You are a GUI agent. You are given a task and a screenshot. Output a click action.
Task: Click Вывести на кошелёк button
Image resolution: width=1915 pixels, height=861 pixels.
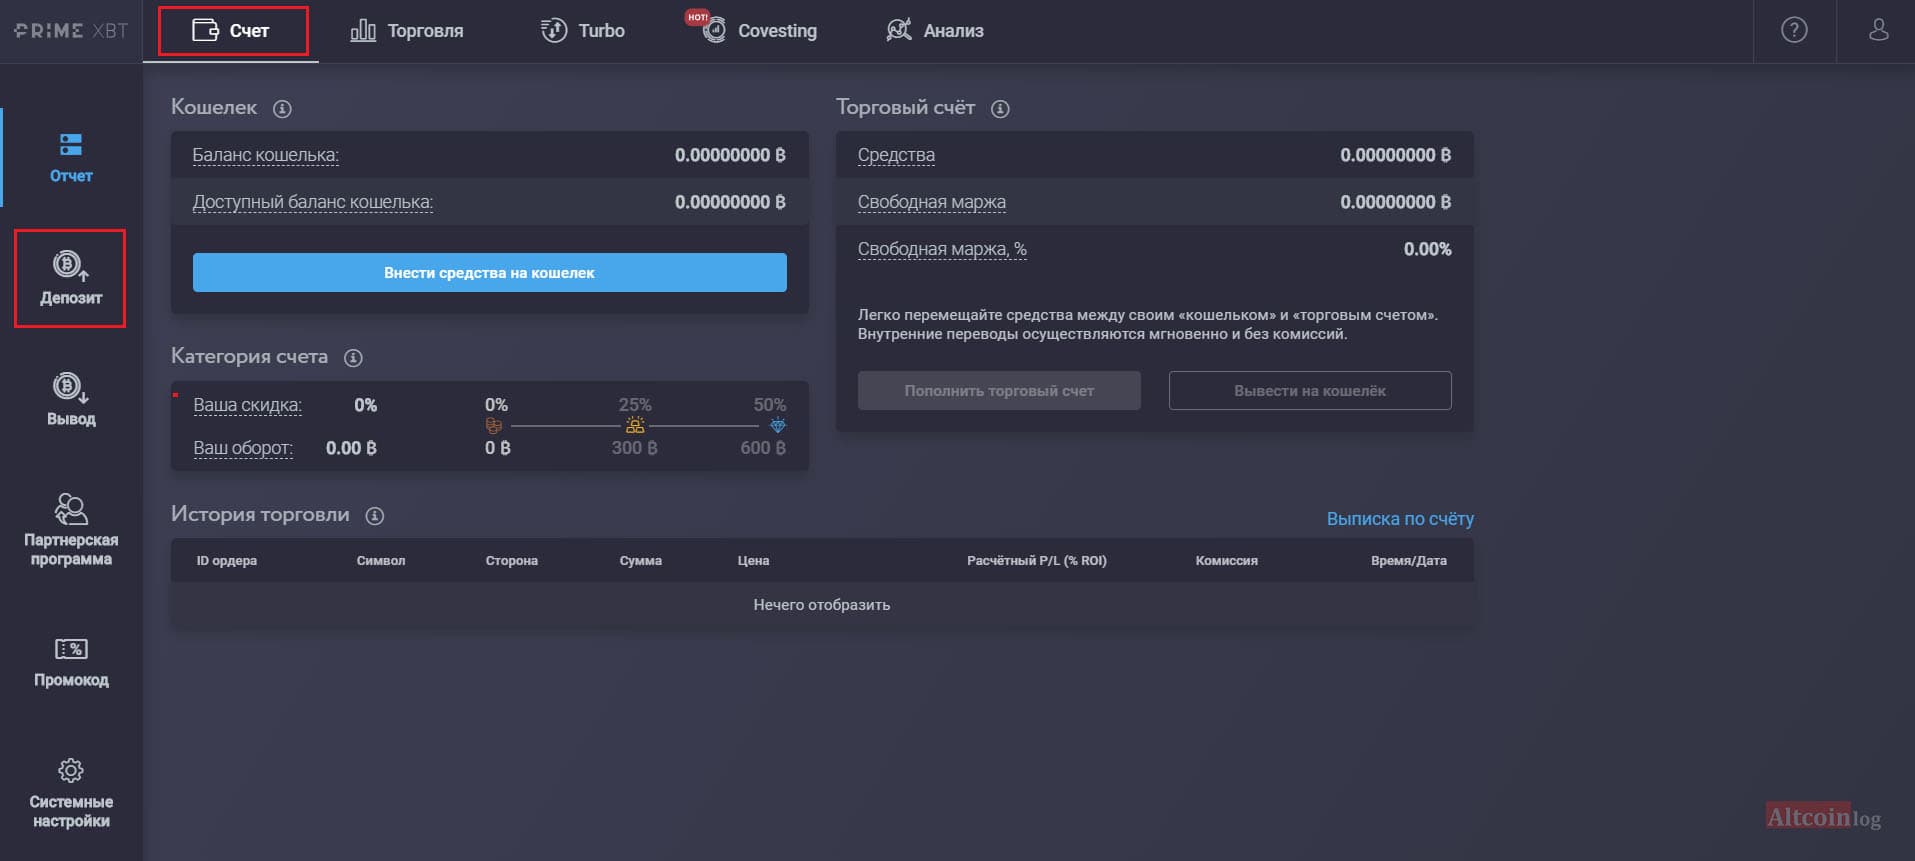(x=1310, y=391)
